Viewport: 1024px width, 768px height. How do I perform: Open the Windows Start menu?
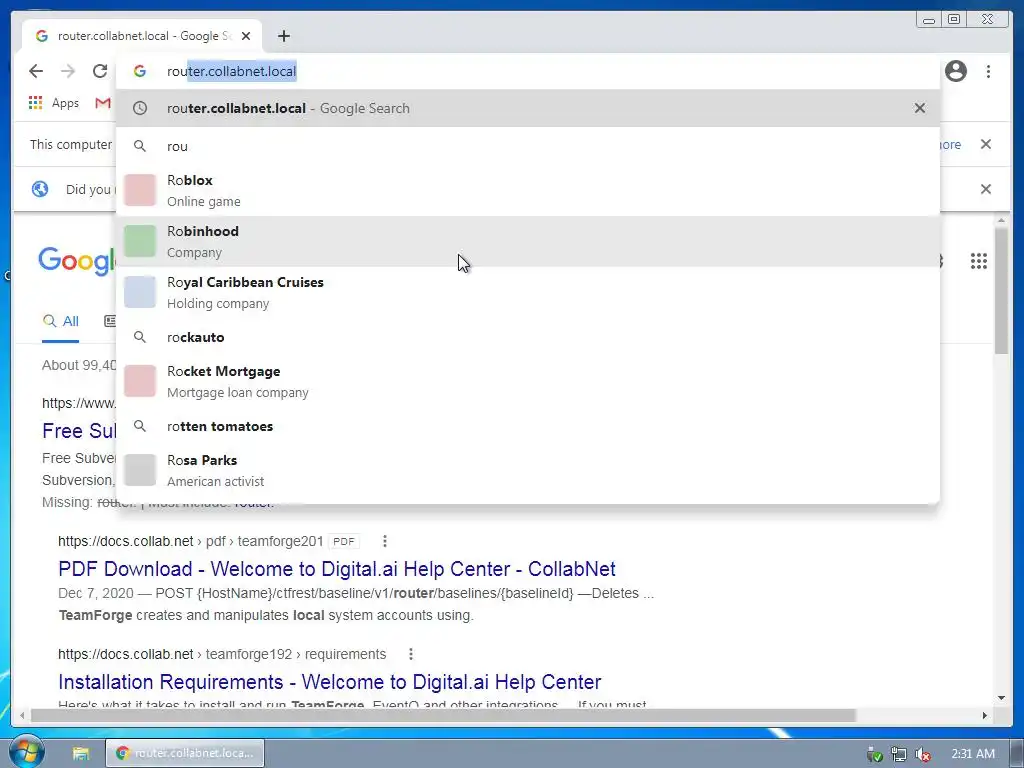26,753
